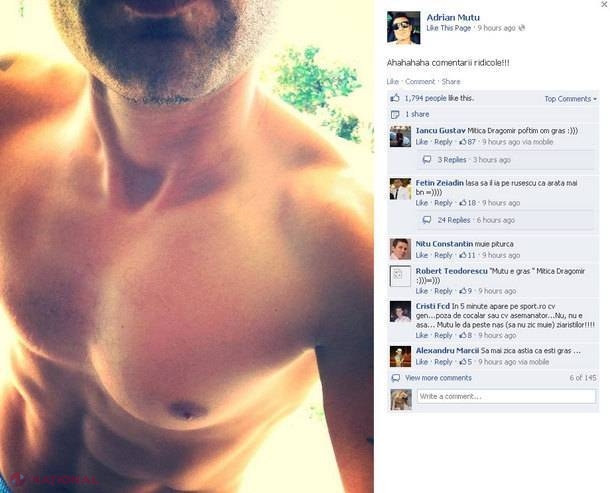
Task: Click Share link below the post text
Action: point(451,82)
